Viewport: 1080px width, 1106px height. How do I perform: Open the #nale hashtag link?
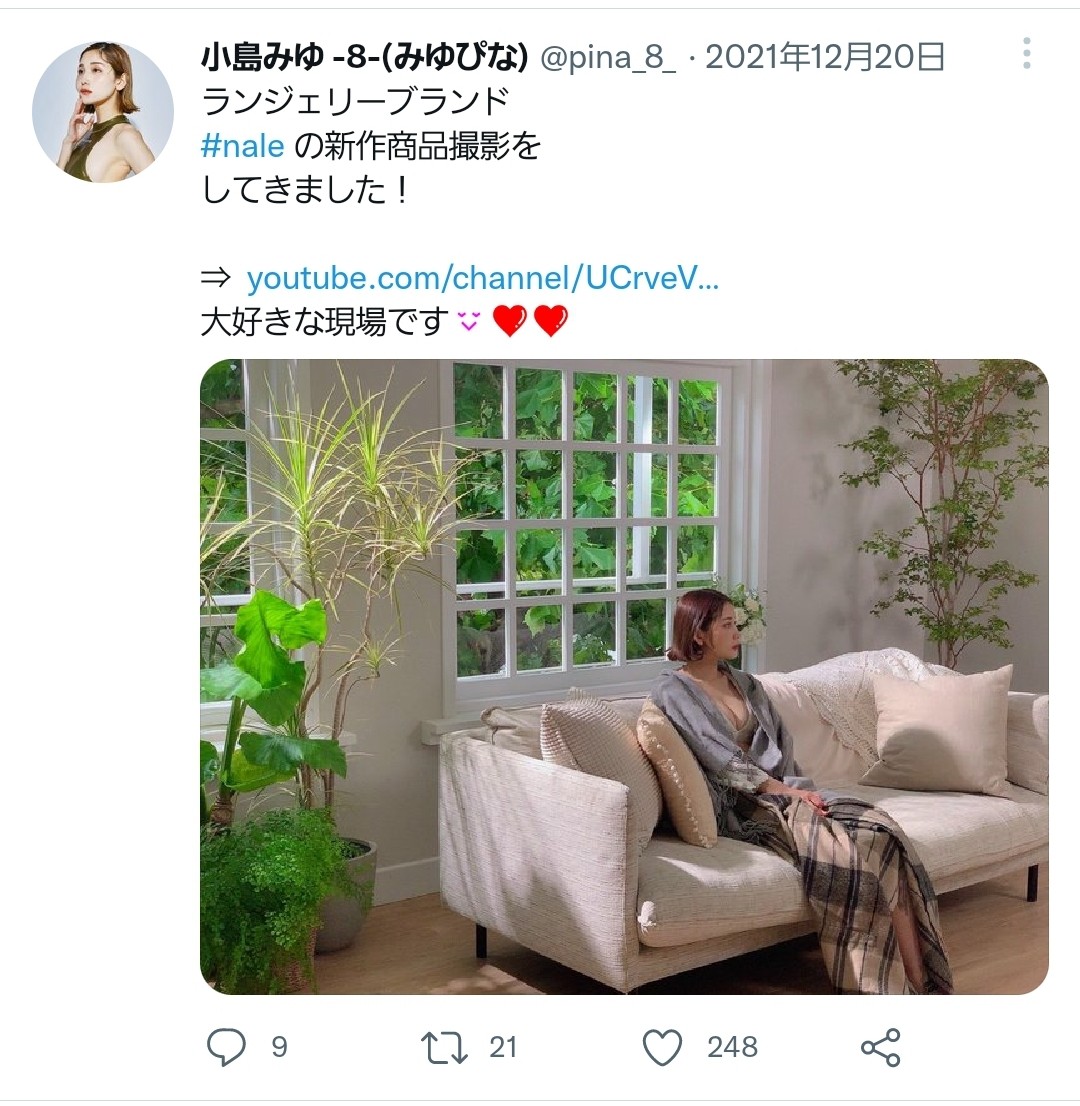pos(243,146)
